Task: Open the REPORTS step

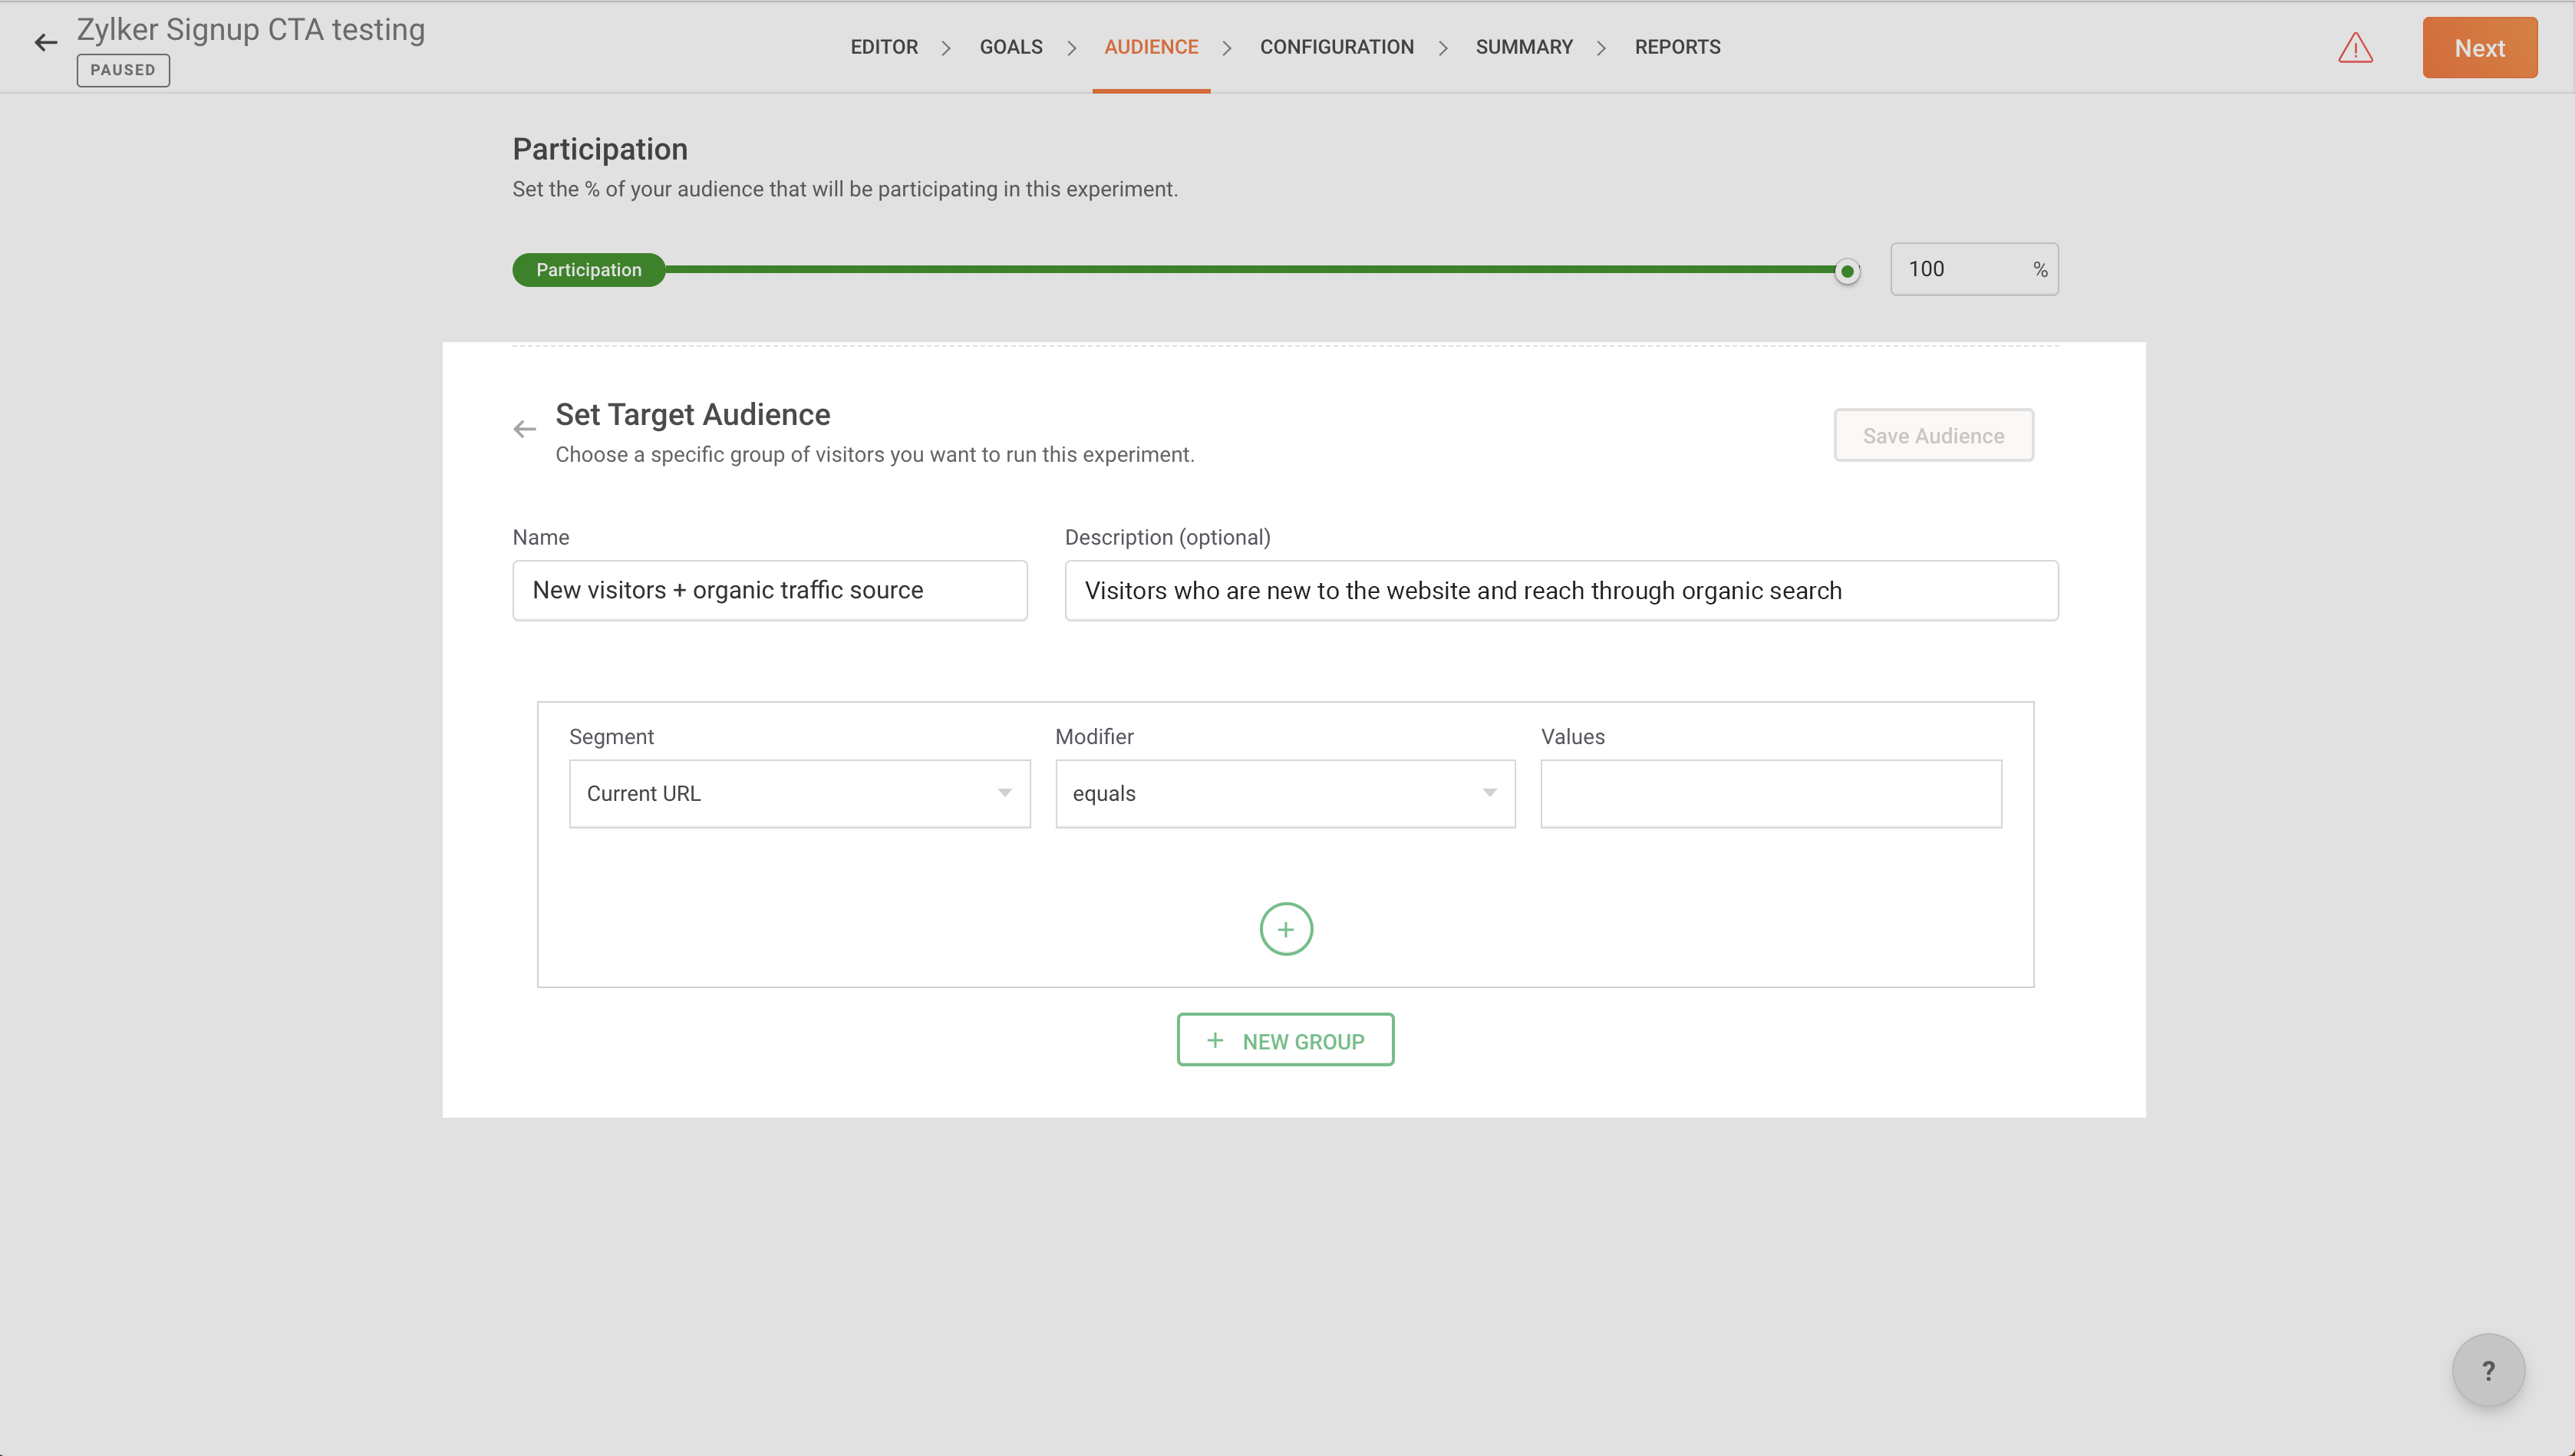Action: tap(1677, 47)
